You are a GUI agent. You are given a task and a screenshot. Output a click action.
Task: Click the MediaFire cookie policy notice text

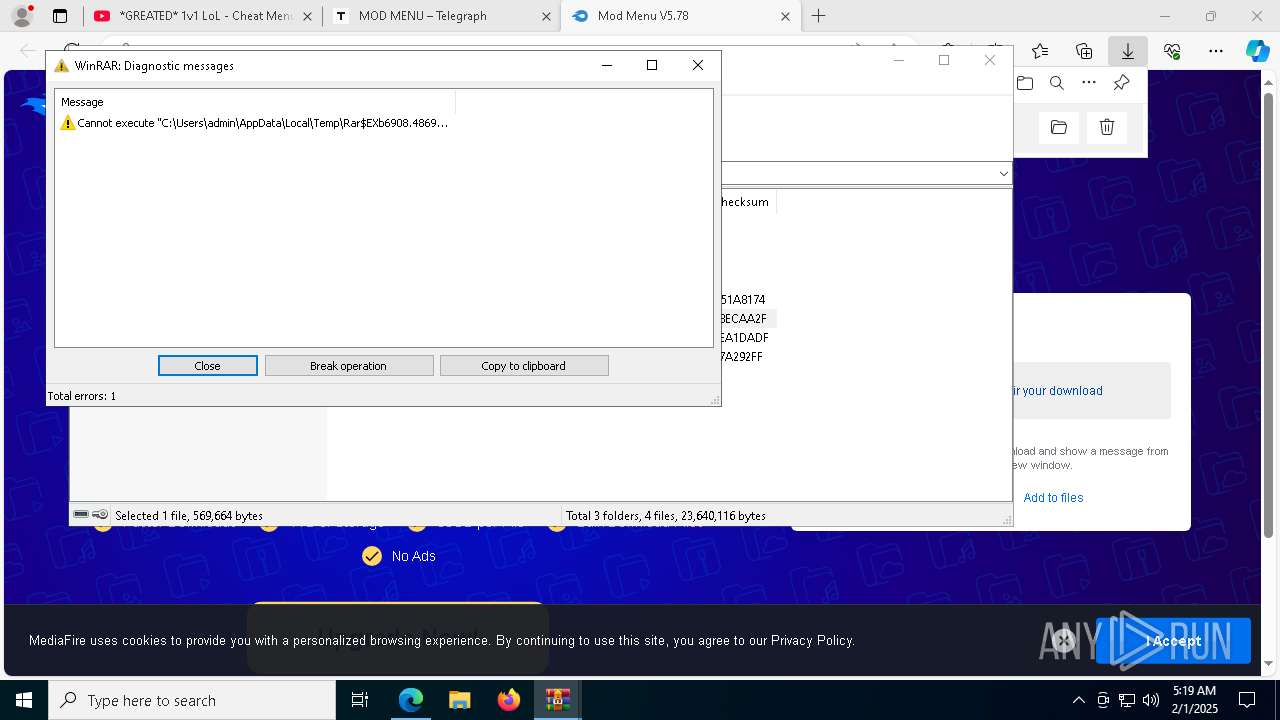pos(441,641)
